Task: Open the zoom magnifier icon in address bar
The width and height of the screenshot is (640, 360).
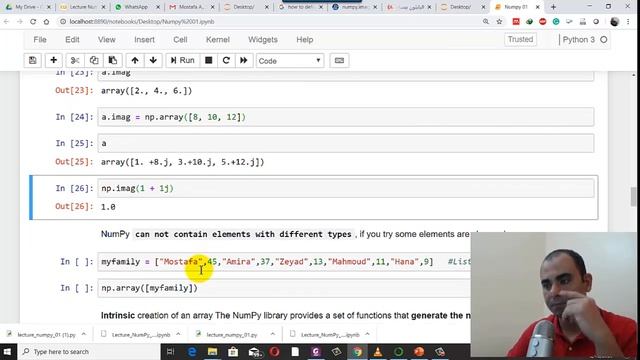Action: (486, 22)
